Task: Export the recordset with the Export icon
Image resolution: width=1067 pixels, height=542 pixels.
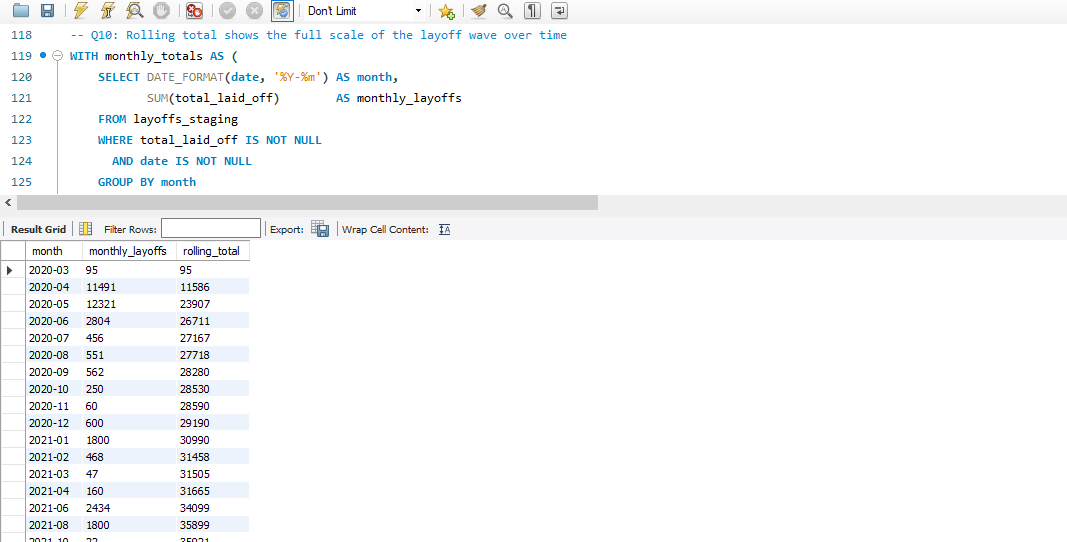Action: point(320,229)
